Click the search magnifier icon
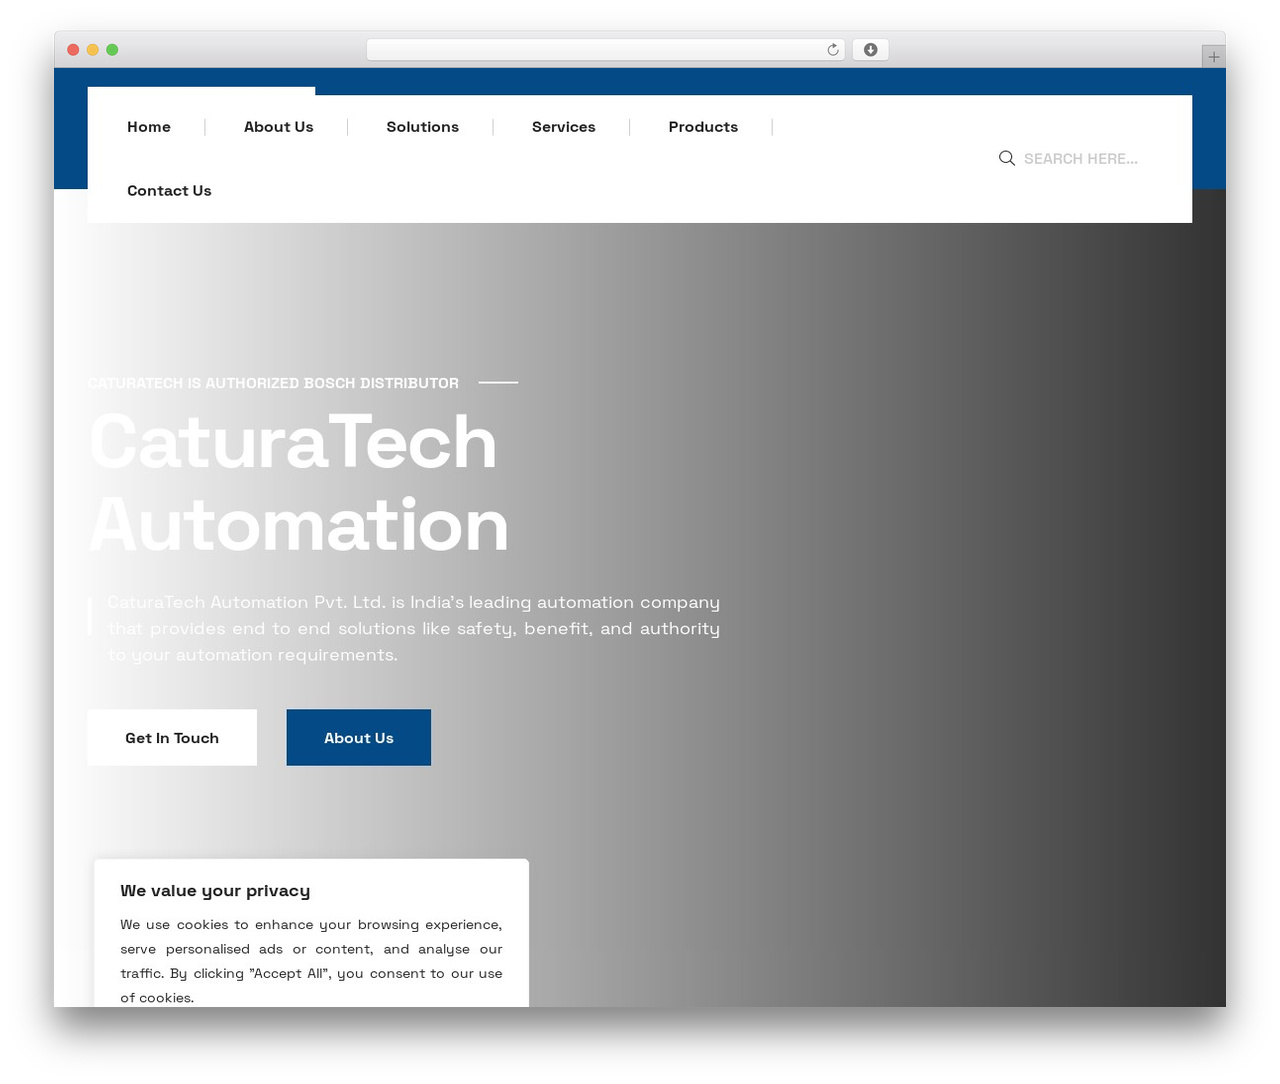Screen dimensions: 1280x1084 [x=1007, y=158]
